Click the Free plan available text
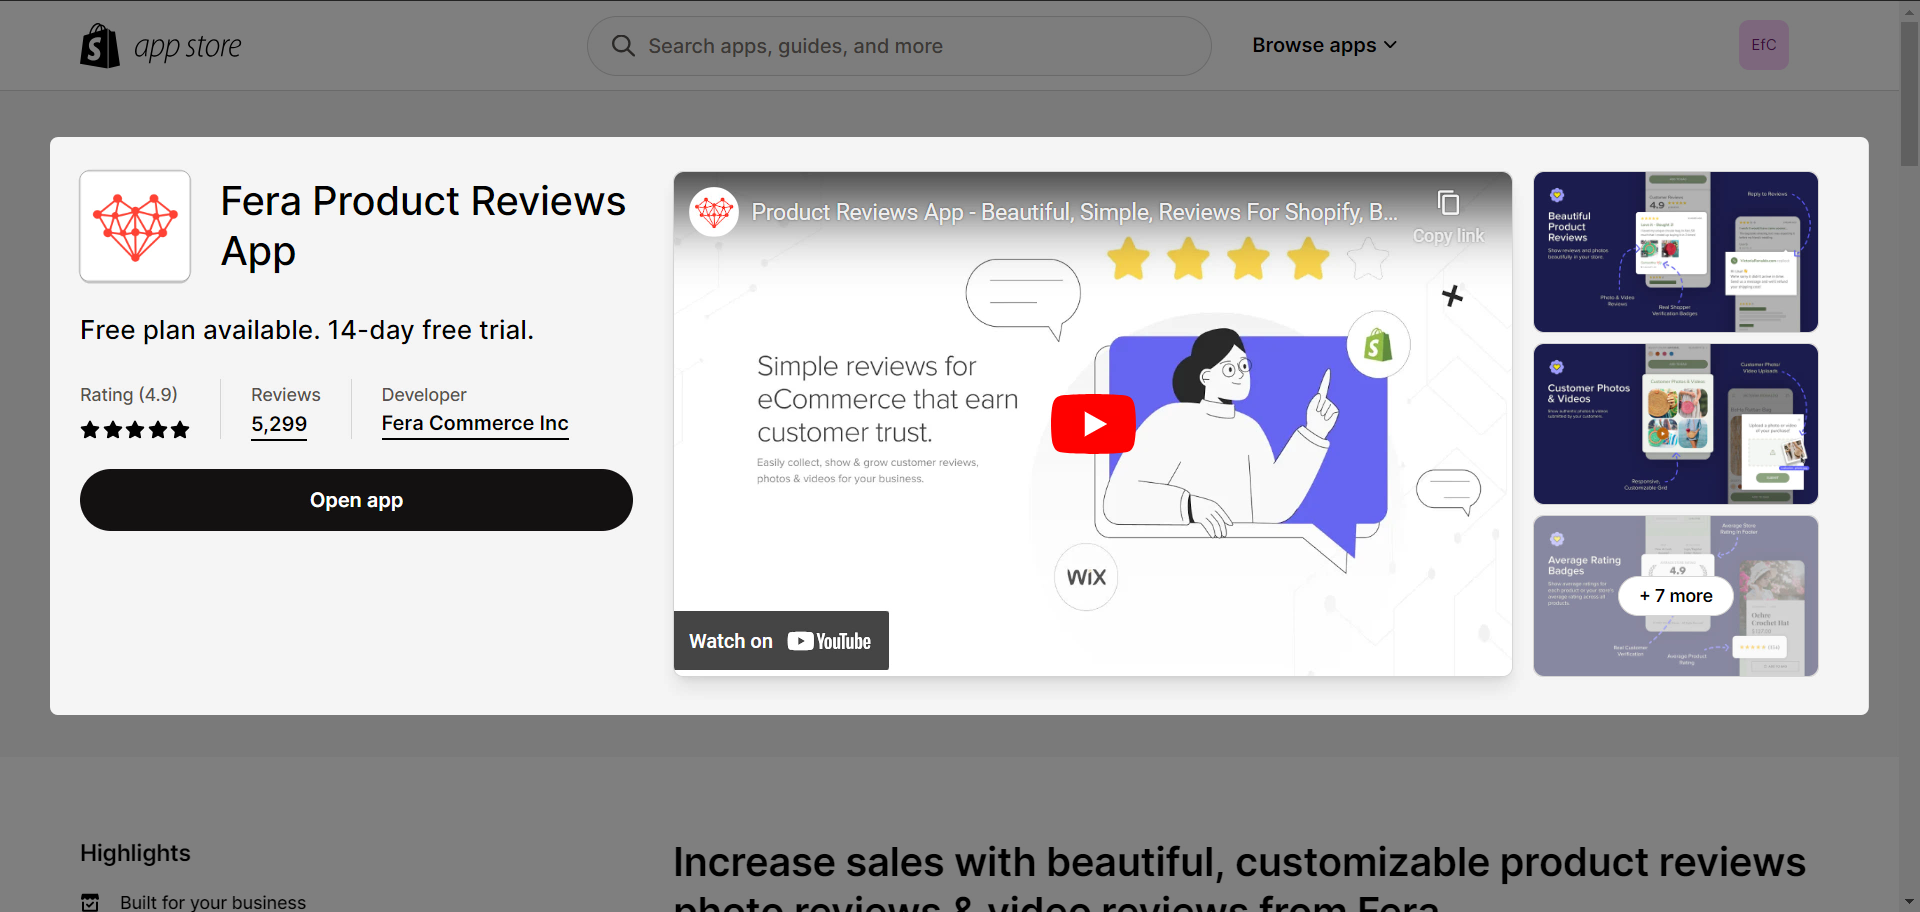 point(307,330)
